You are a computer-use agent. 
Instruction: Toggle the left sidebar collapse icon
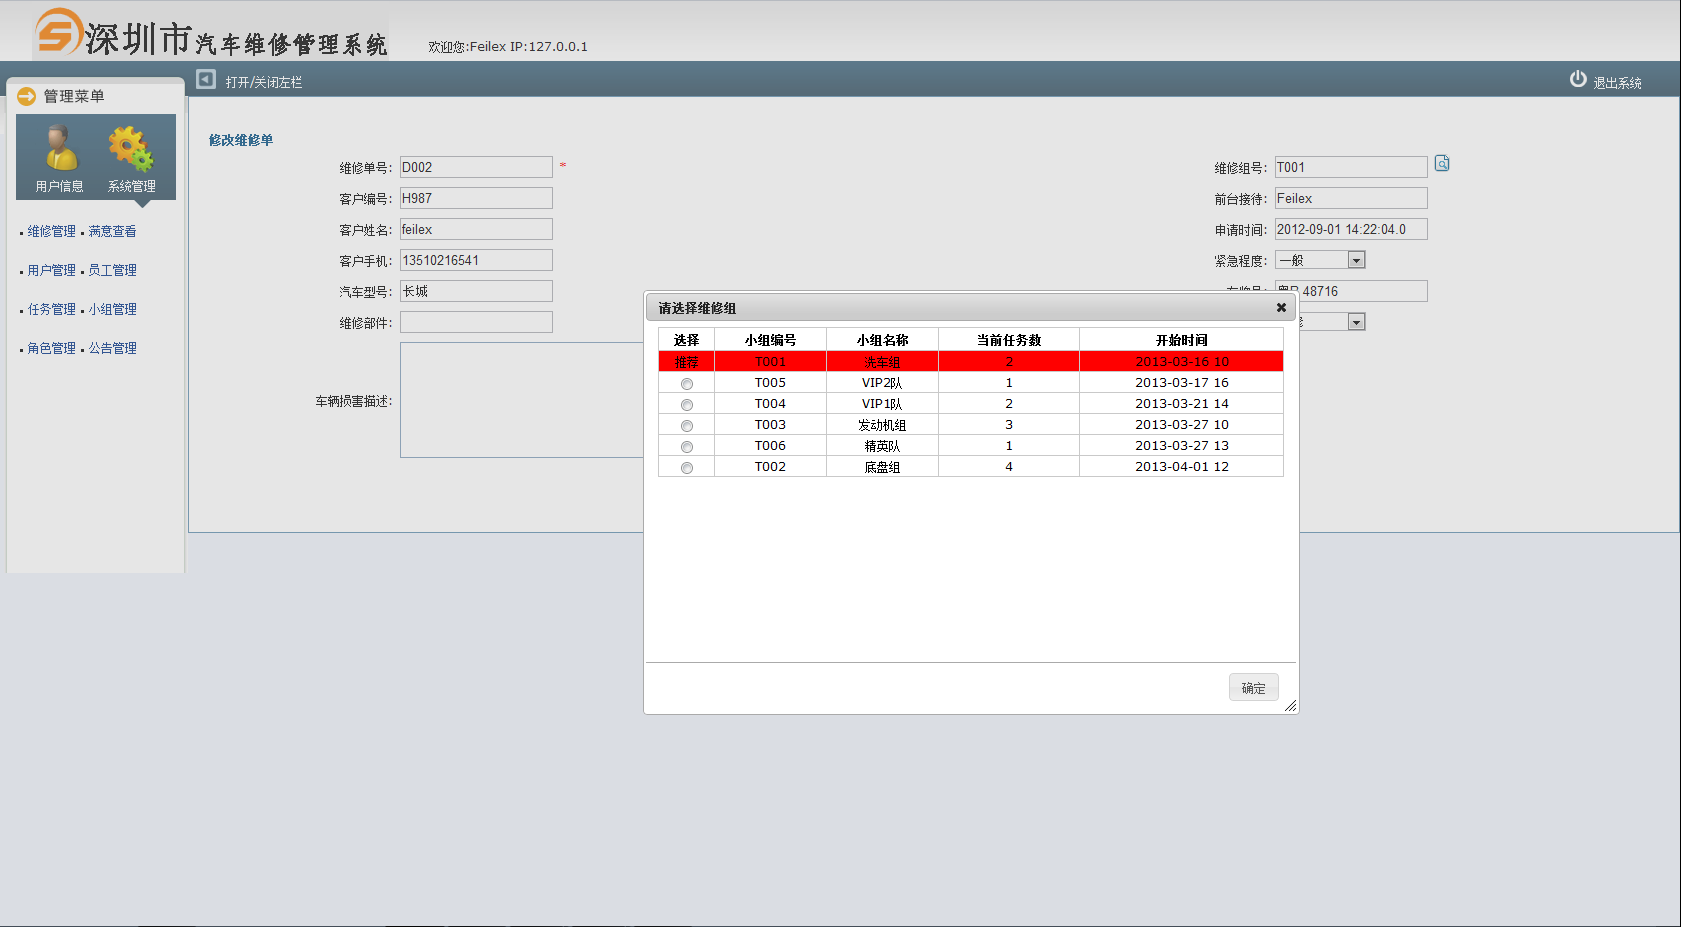click(206, 79)
